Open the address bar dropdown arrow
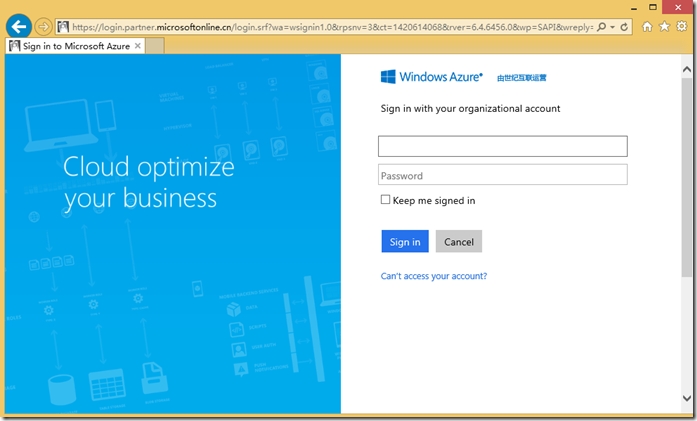Screen dimensions: 697x421 [x=612, y=27]
